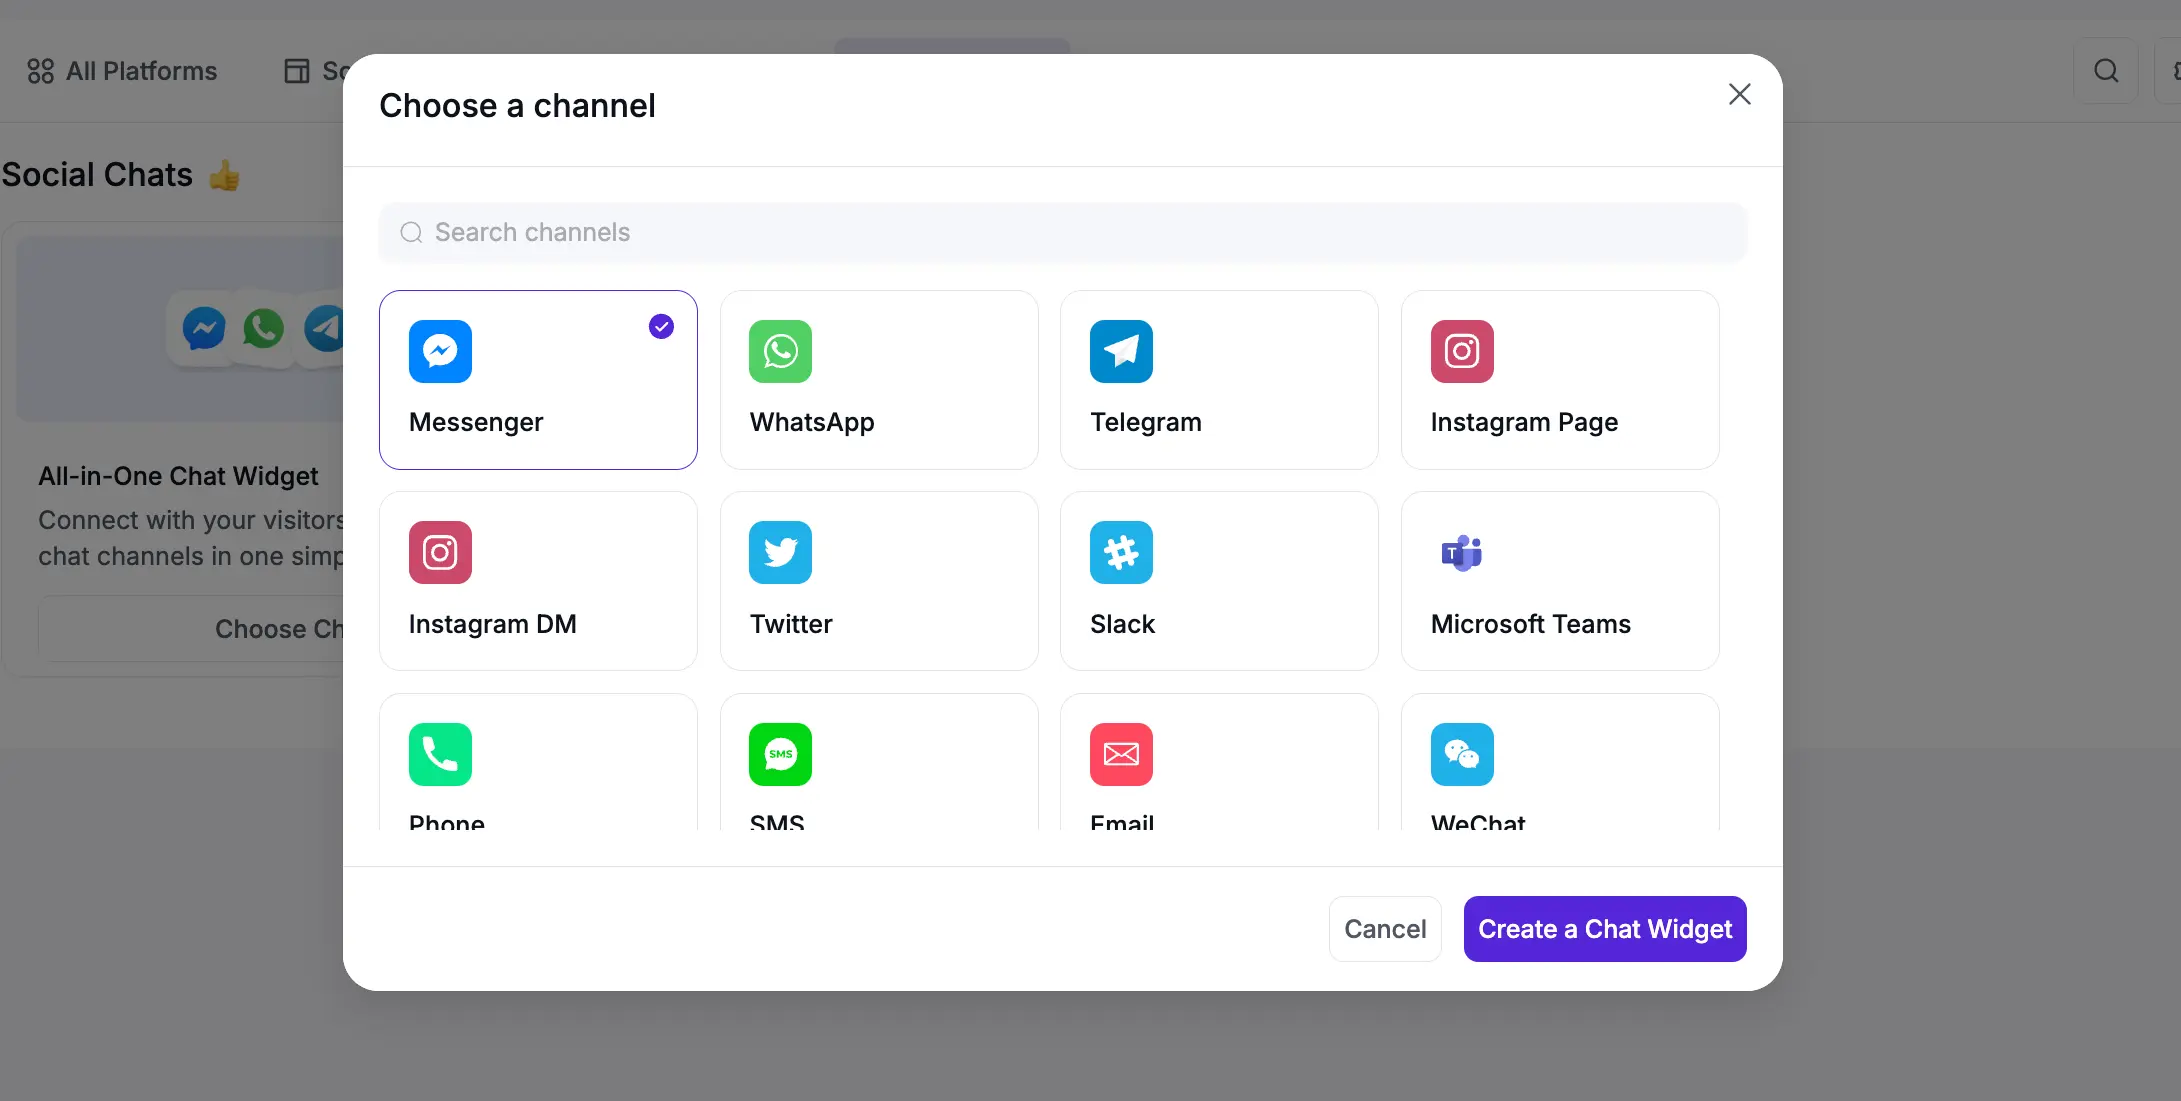Image resolution: width=2181 pixels, height=1101 pixels.
Task: Select the Email channel icon
Action: pos(1121,755)
